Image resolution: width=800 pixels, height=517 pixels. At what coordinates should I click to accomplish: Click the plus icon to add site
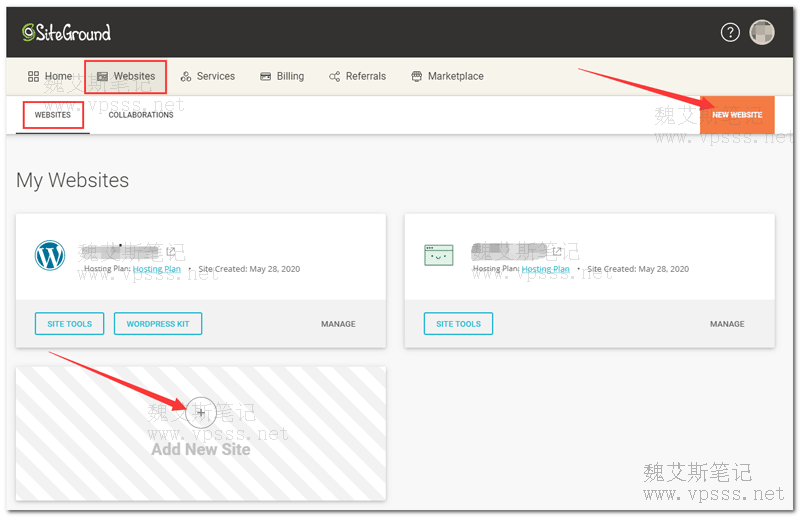coord(201,412)
